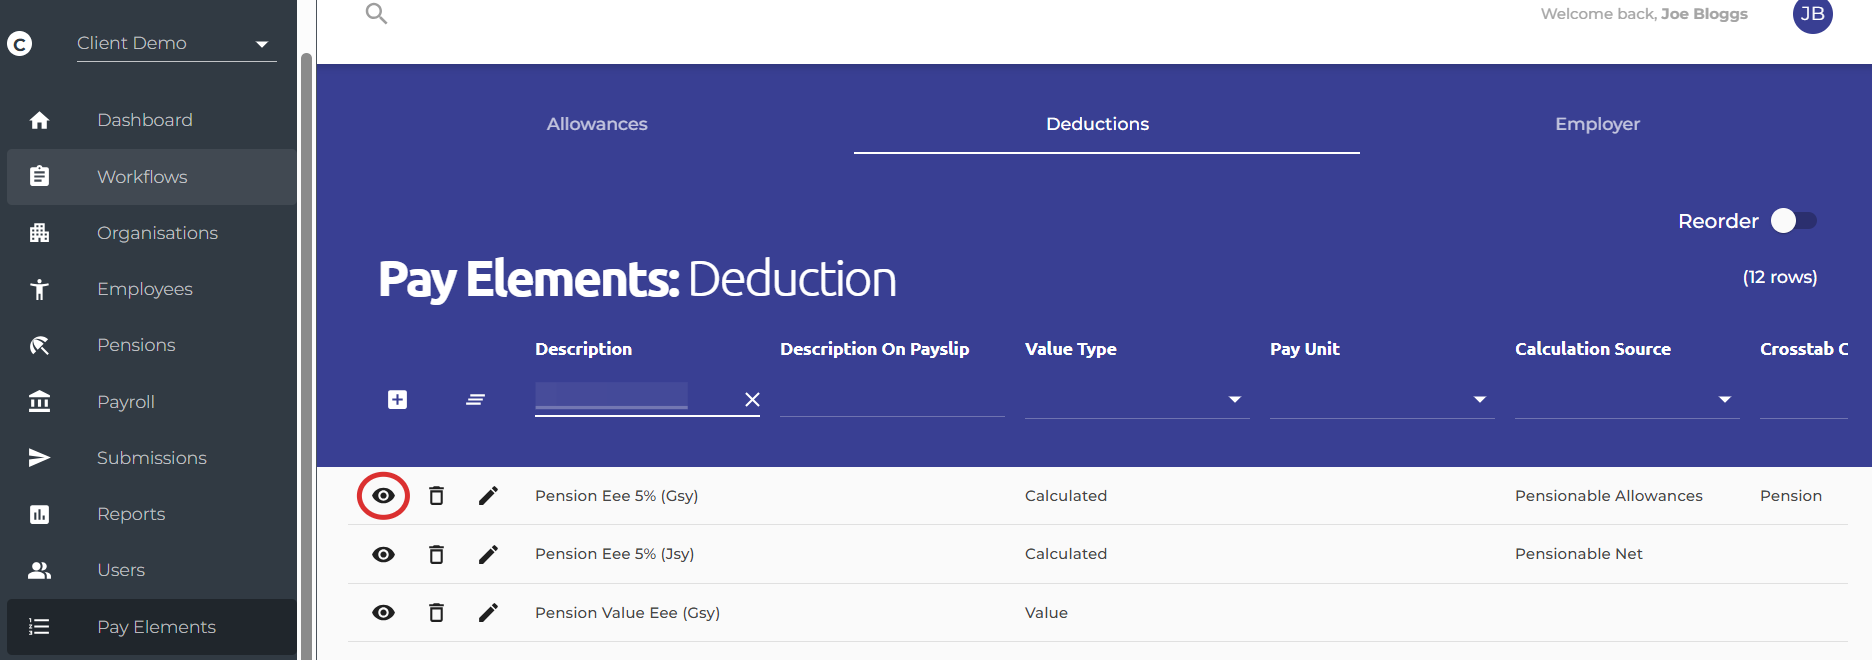Sort by Value Type column header
The image size is (1872, 660).
(x=1070, y=349)
